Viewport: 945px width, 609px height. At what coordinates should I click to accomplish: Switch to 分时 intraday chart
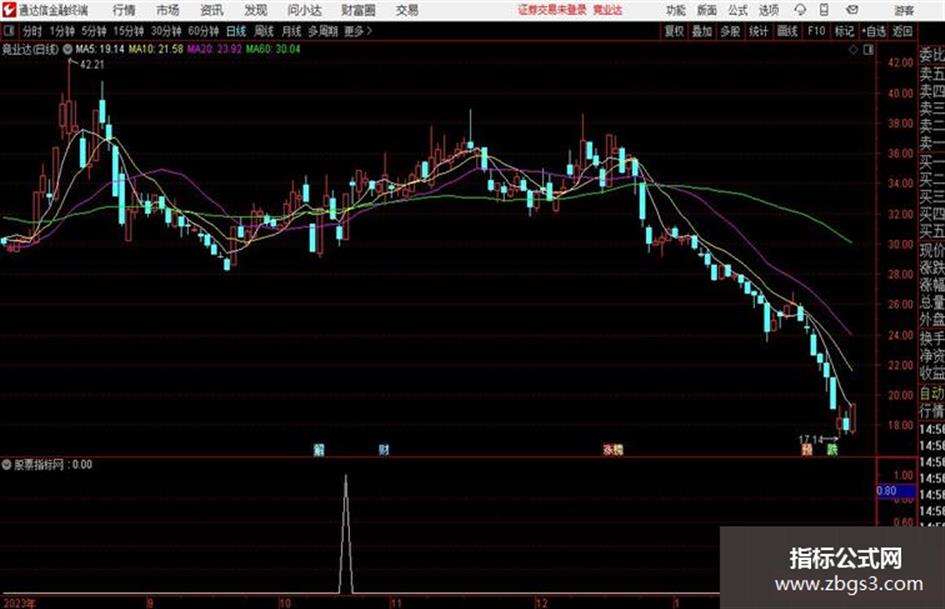pyautogui.click(x=33, y=31)
